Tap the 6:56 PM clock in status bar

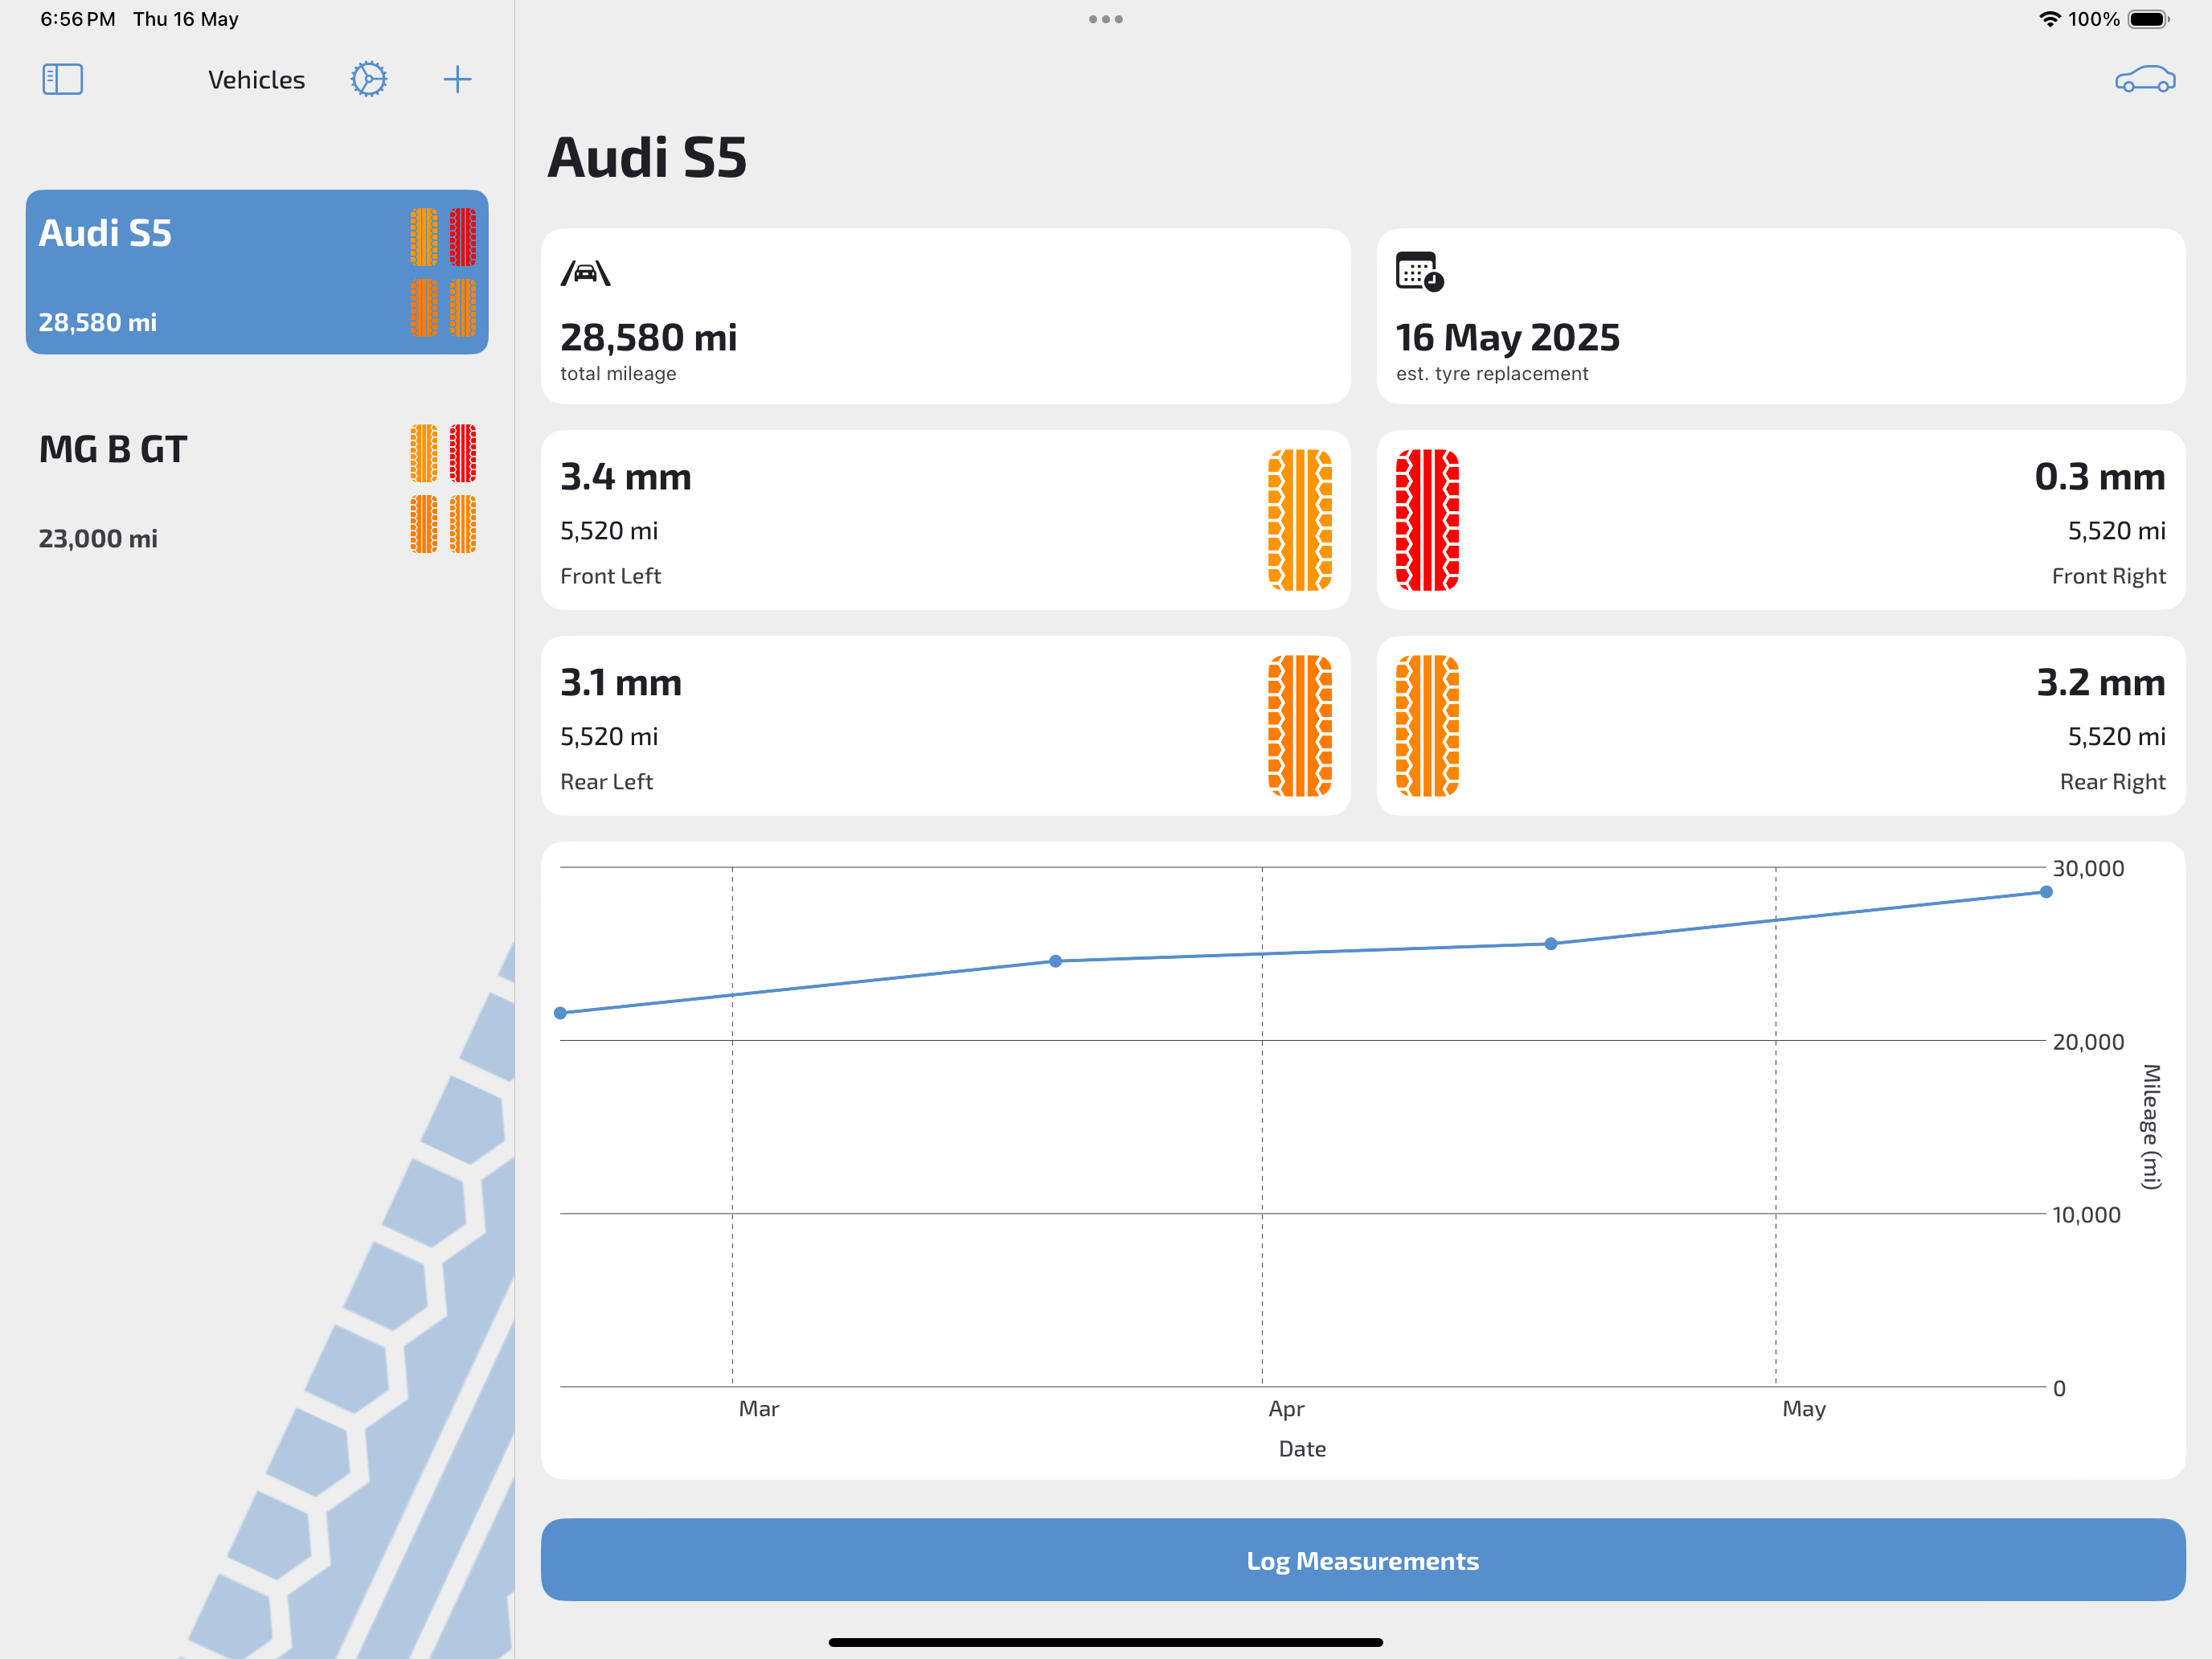(77, 19)
